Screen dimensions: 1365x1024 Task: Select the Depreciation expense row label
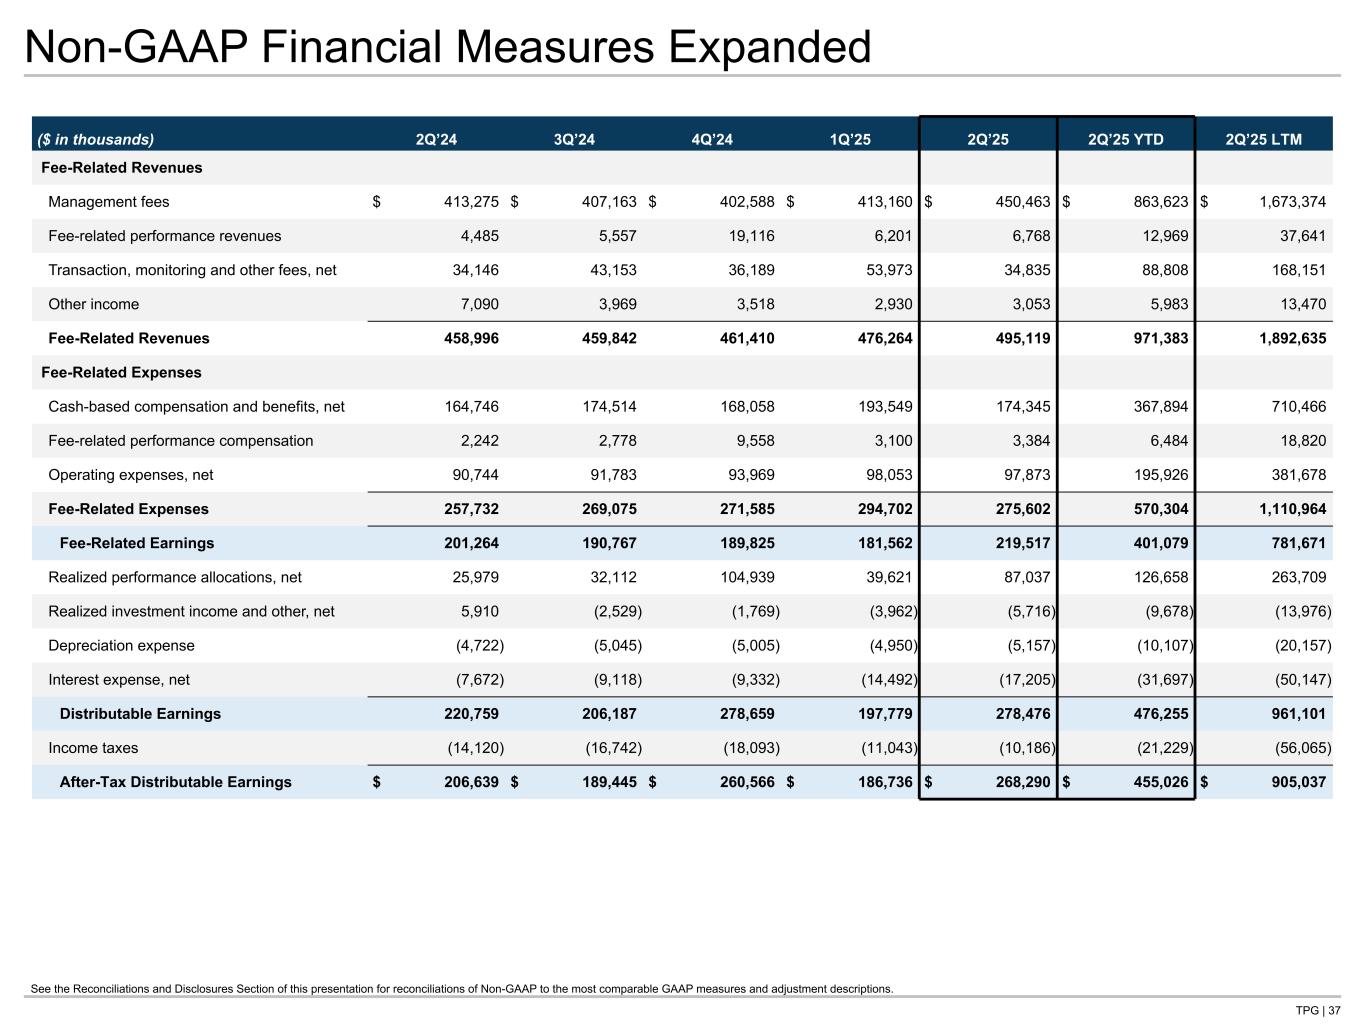point(121,646)
